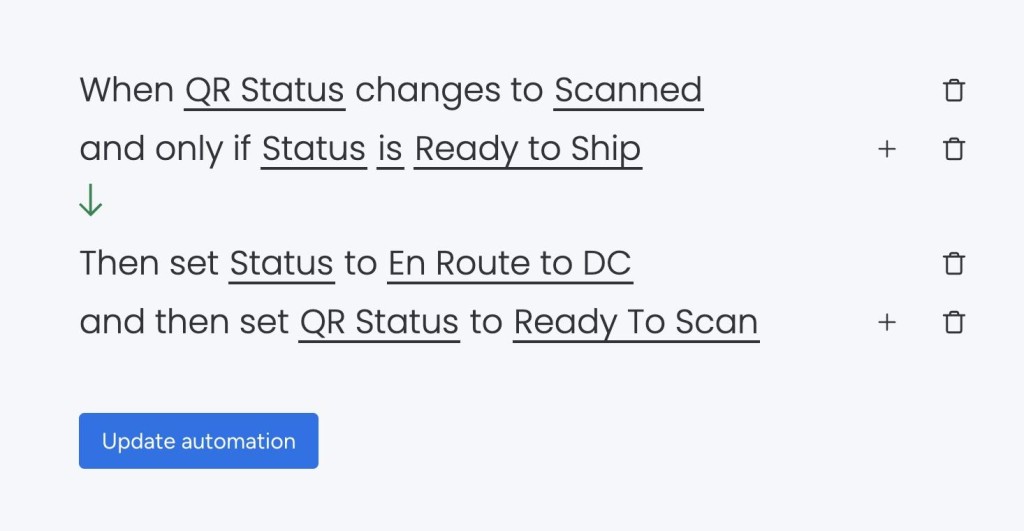
Task: Change the 'is' condition operator
Action: point(390,150)
